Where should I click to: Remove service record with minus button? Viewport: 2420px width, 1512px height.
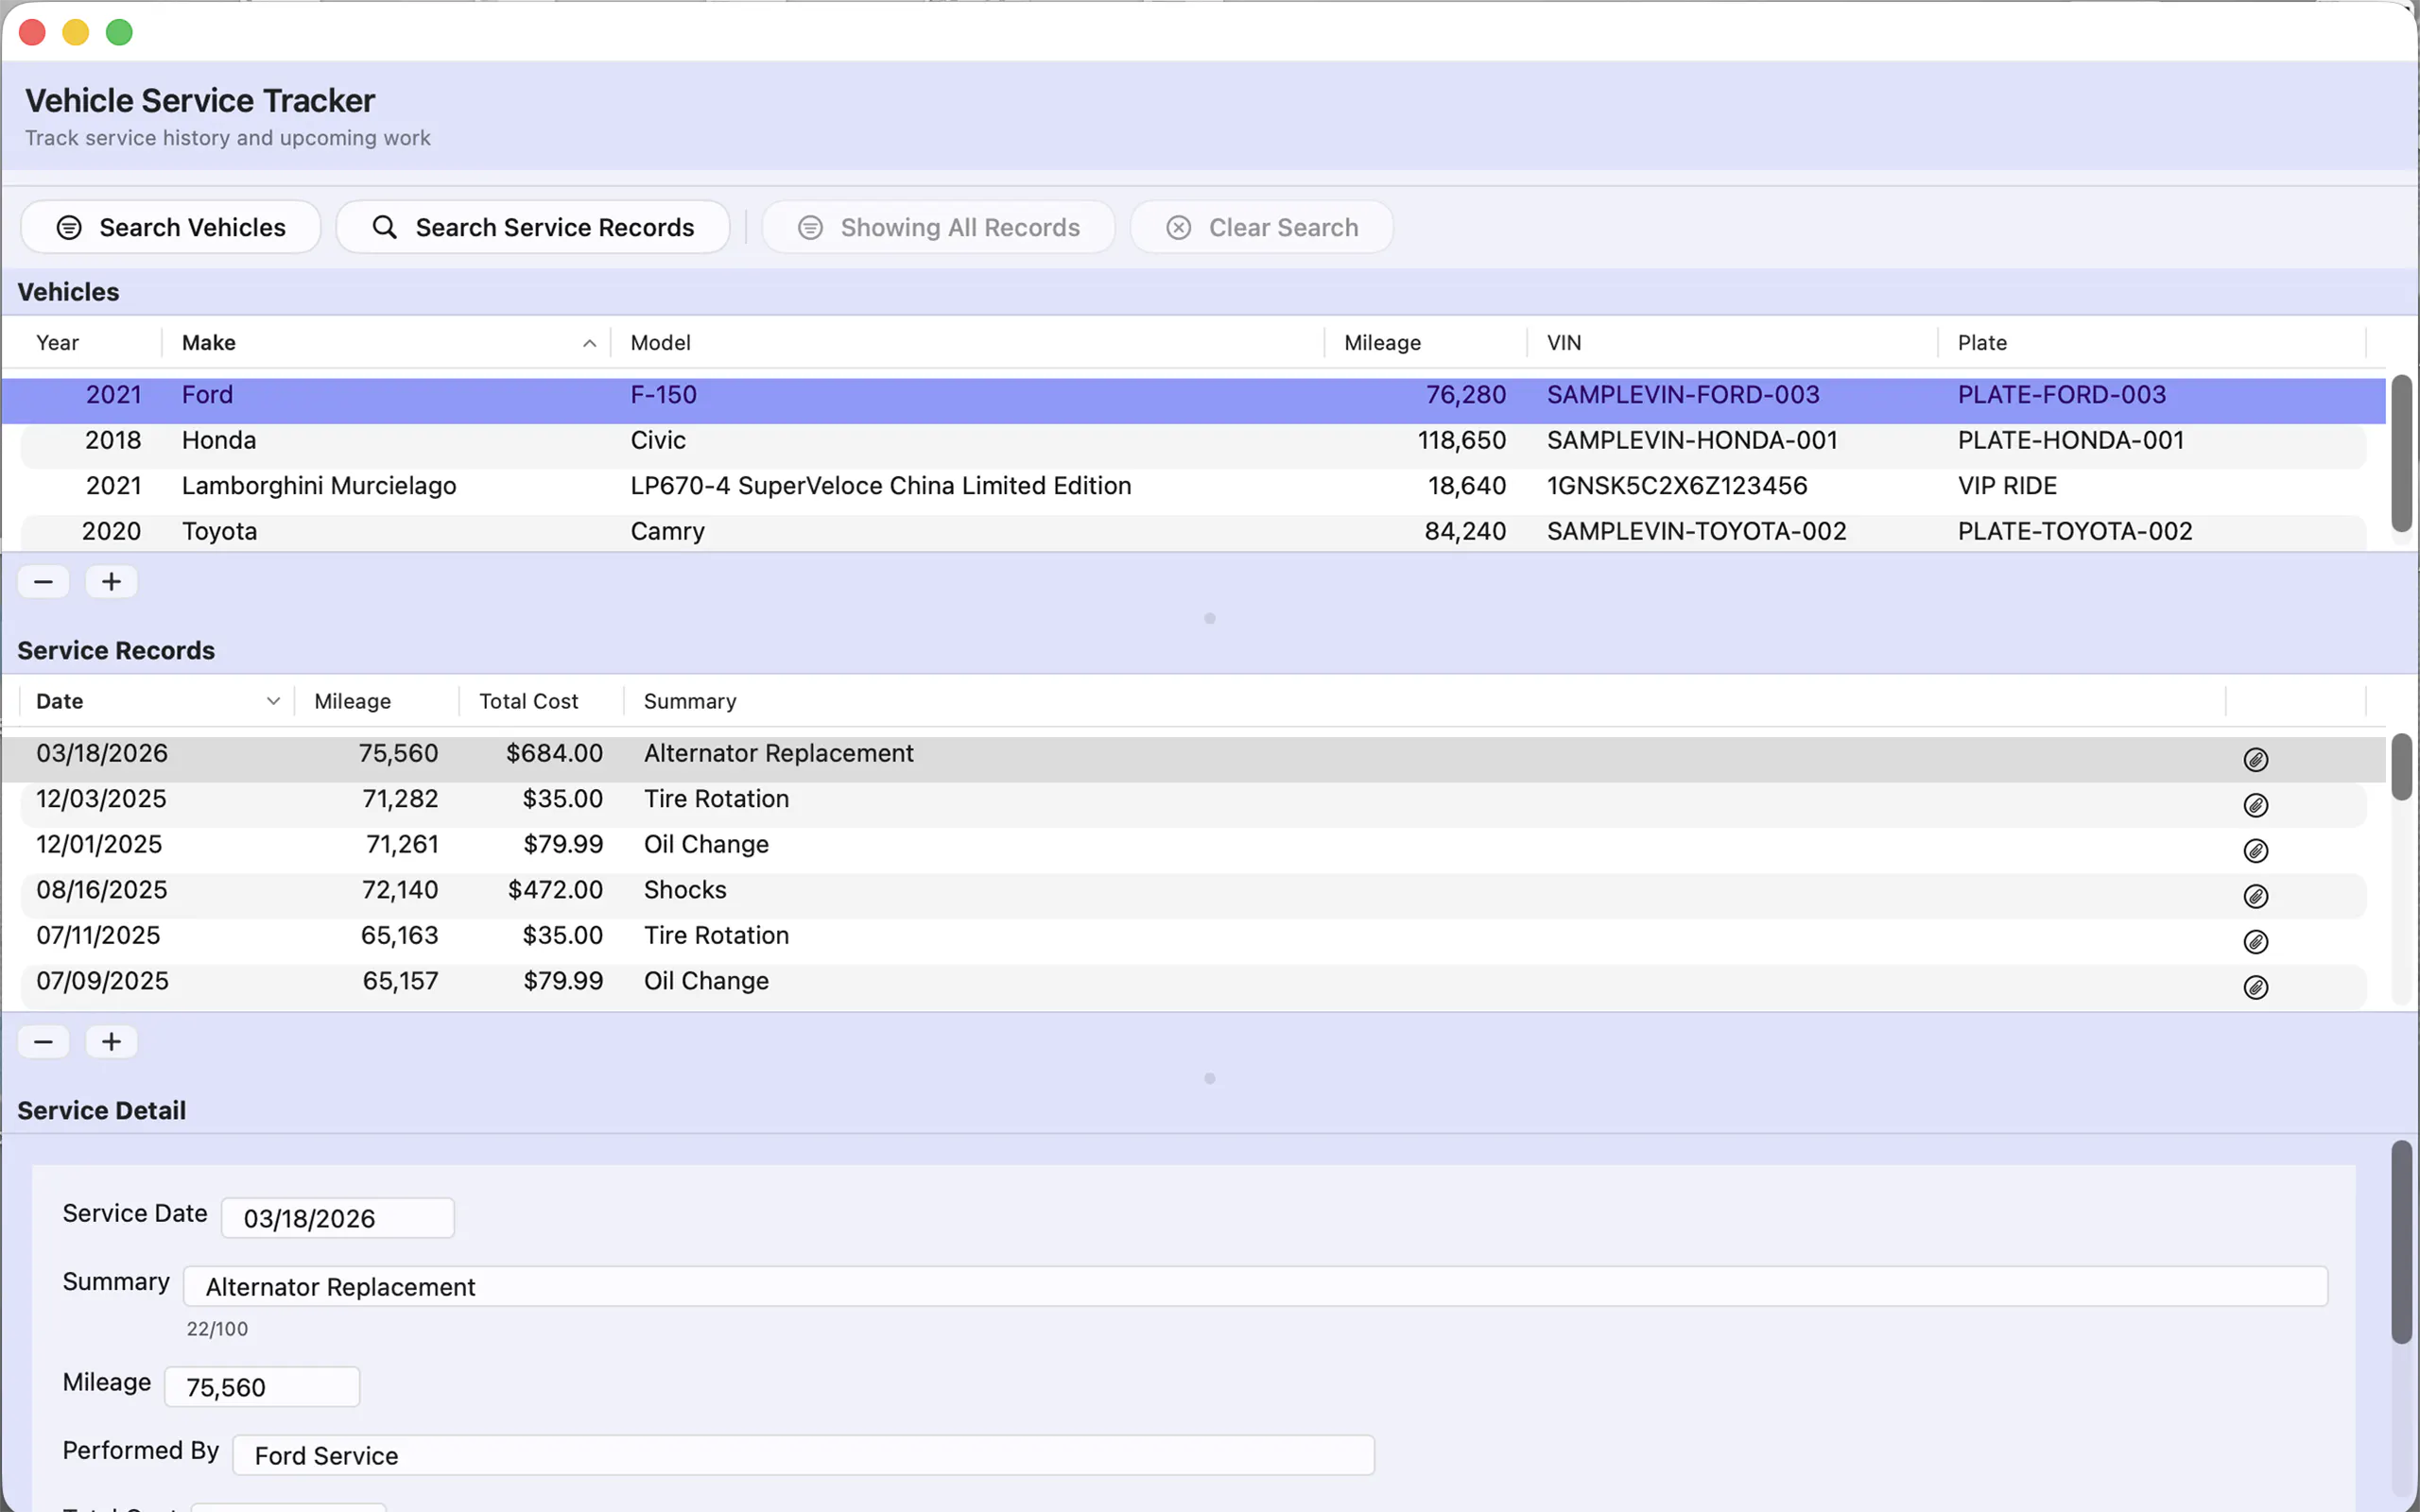click(x=43, y=1042)
